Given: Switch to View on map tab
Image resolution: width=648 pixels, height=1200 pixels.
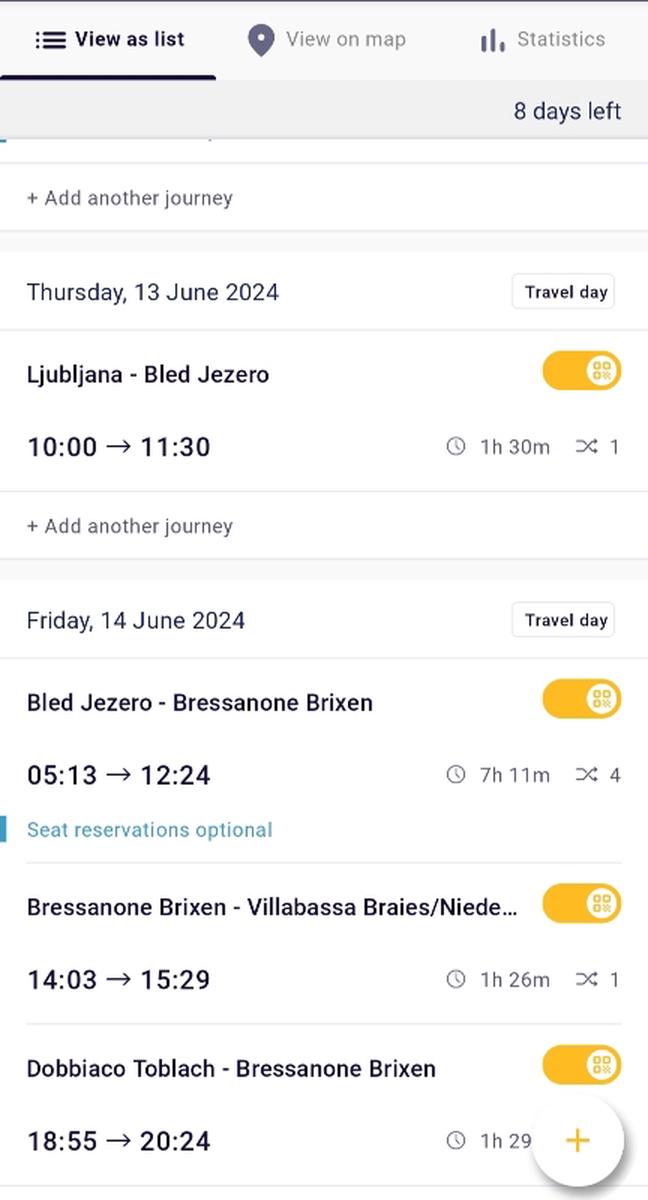Looking at the screenshot, I should click(327, 40).
